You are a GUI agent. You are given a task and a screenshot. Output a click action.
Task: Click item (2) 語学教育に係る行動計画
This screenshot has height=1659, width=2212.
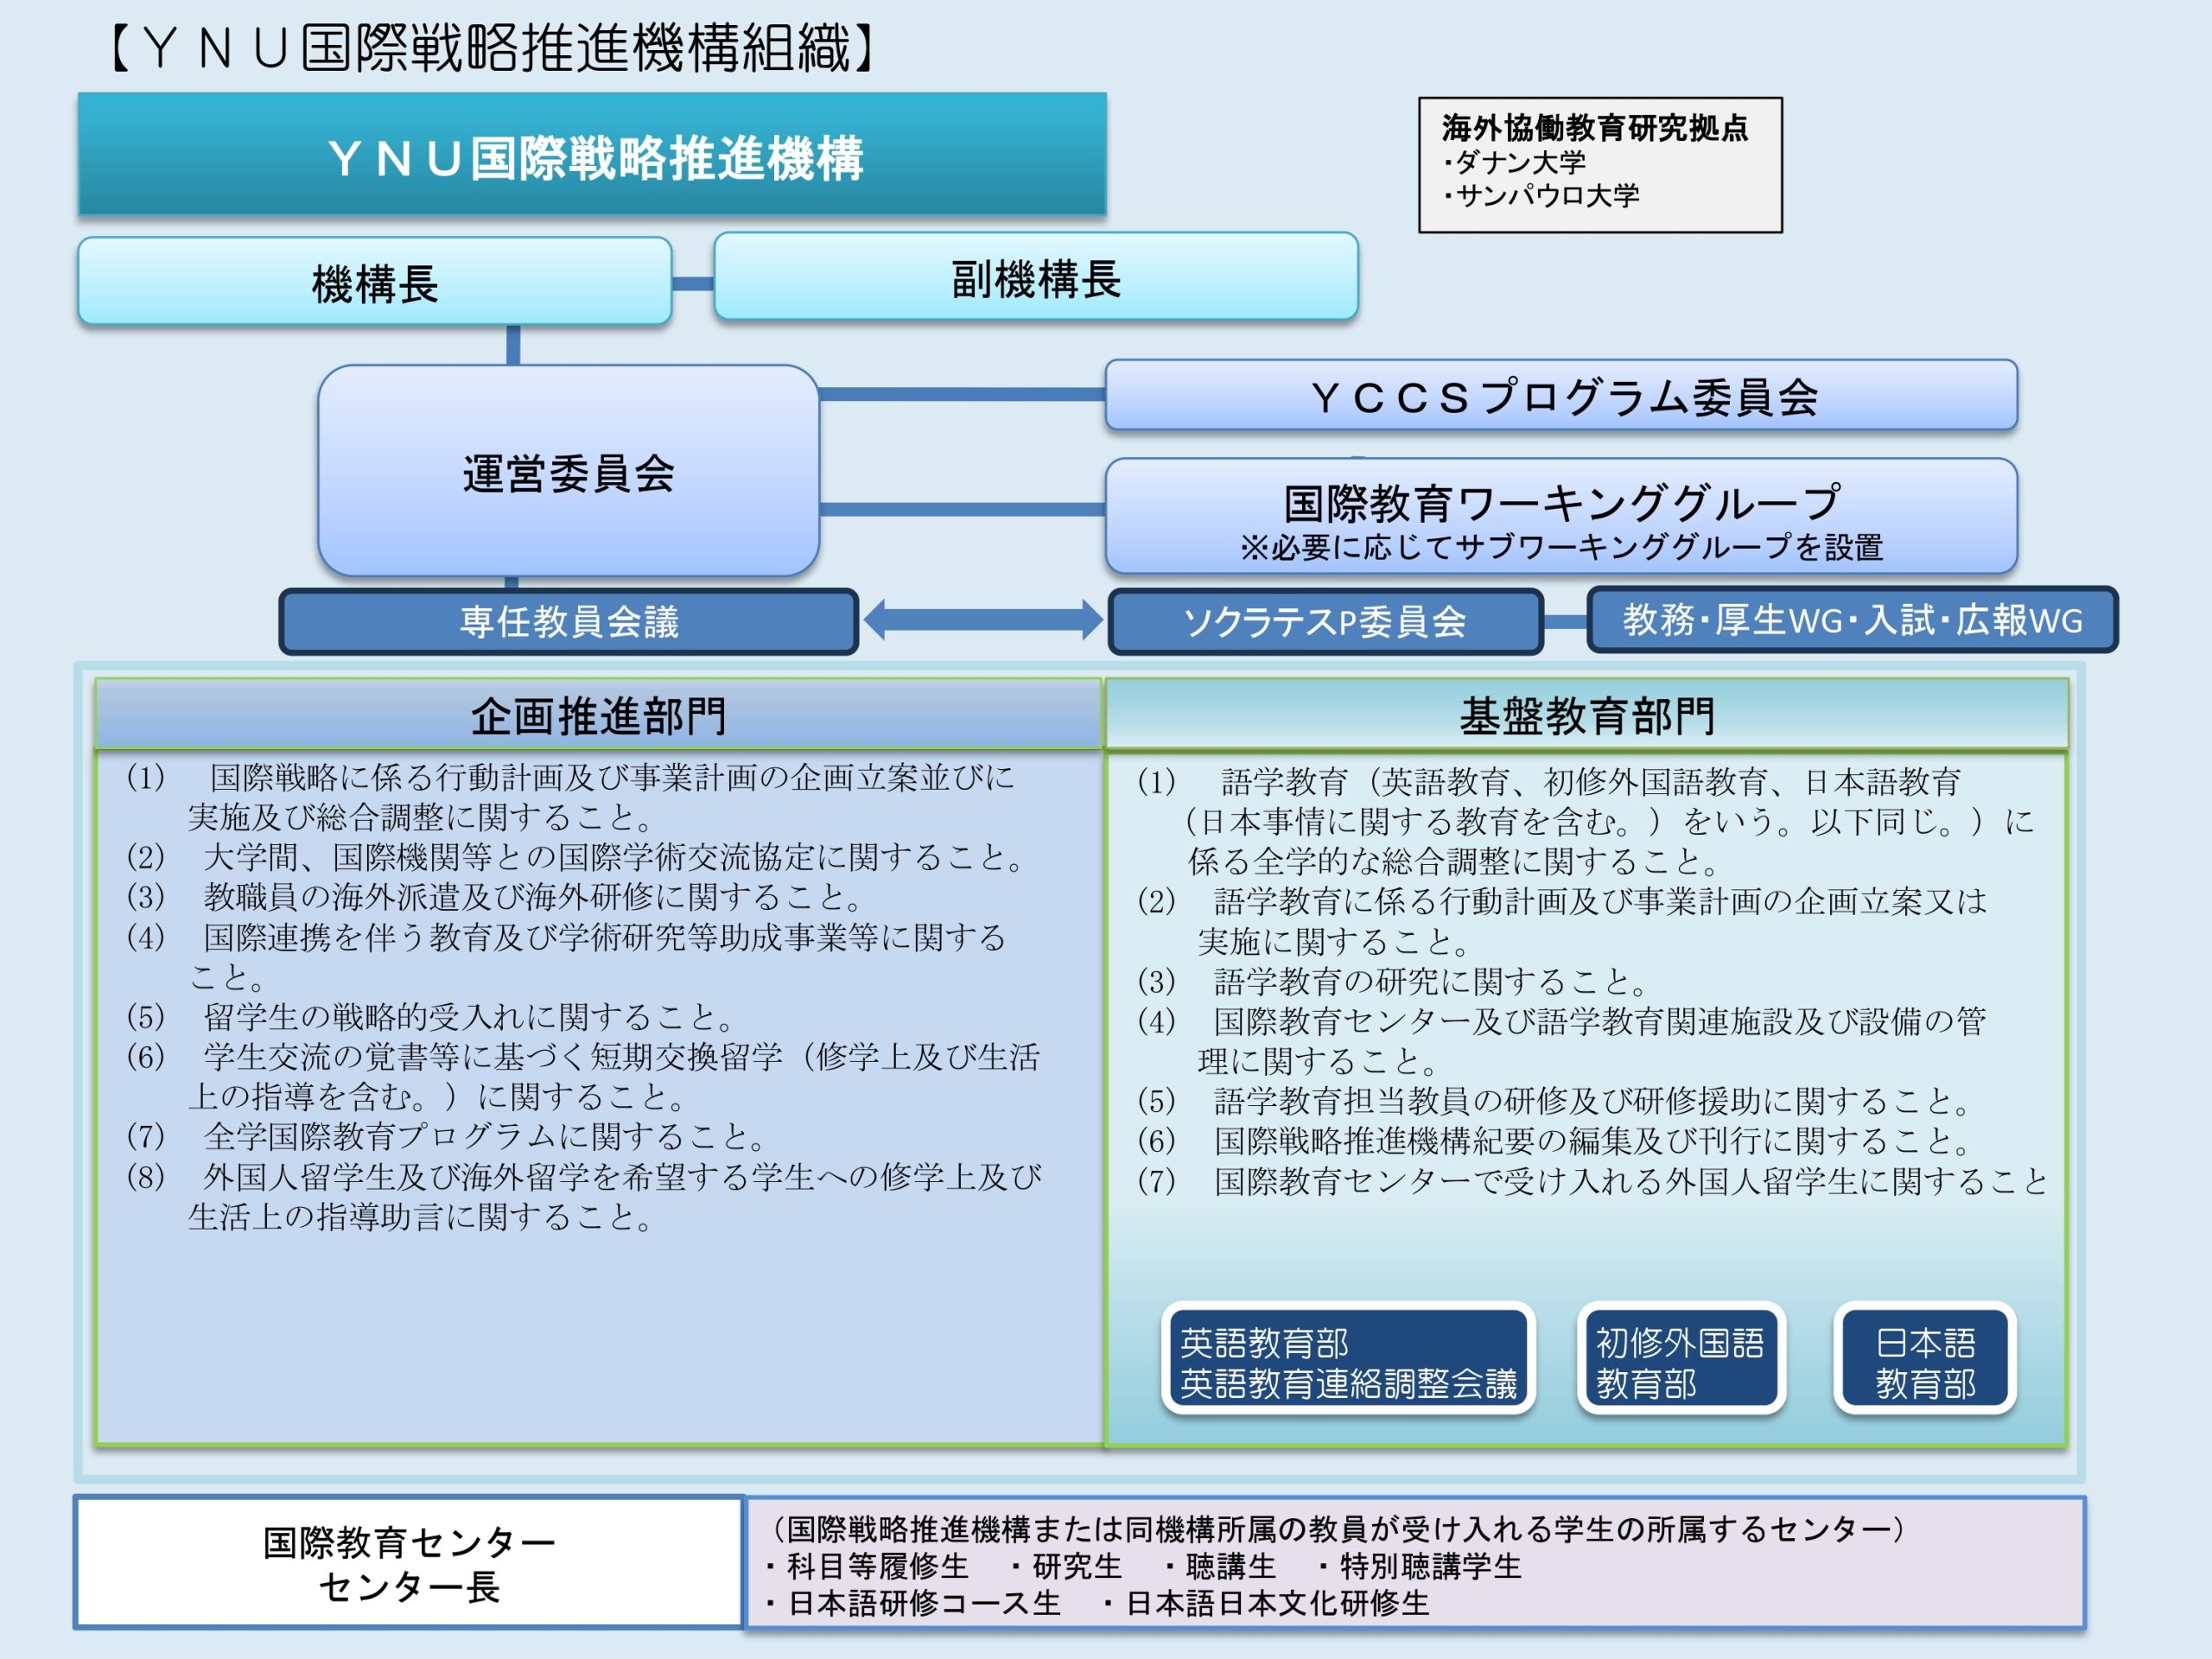pyautogui.click(x=1562, y=921)
